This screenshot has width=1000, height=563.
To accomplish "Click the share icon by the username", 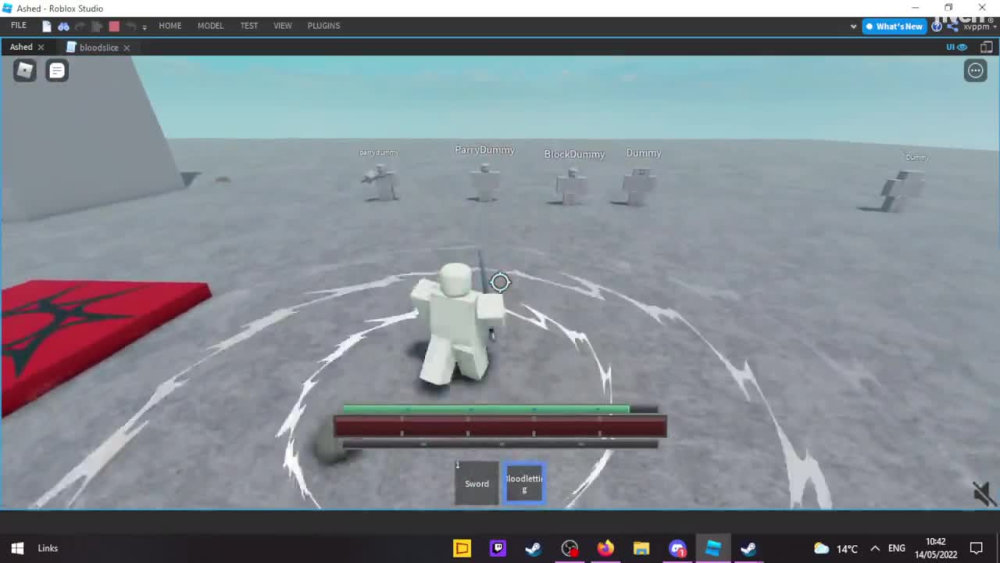I will (952, 27).
